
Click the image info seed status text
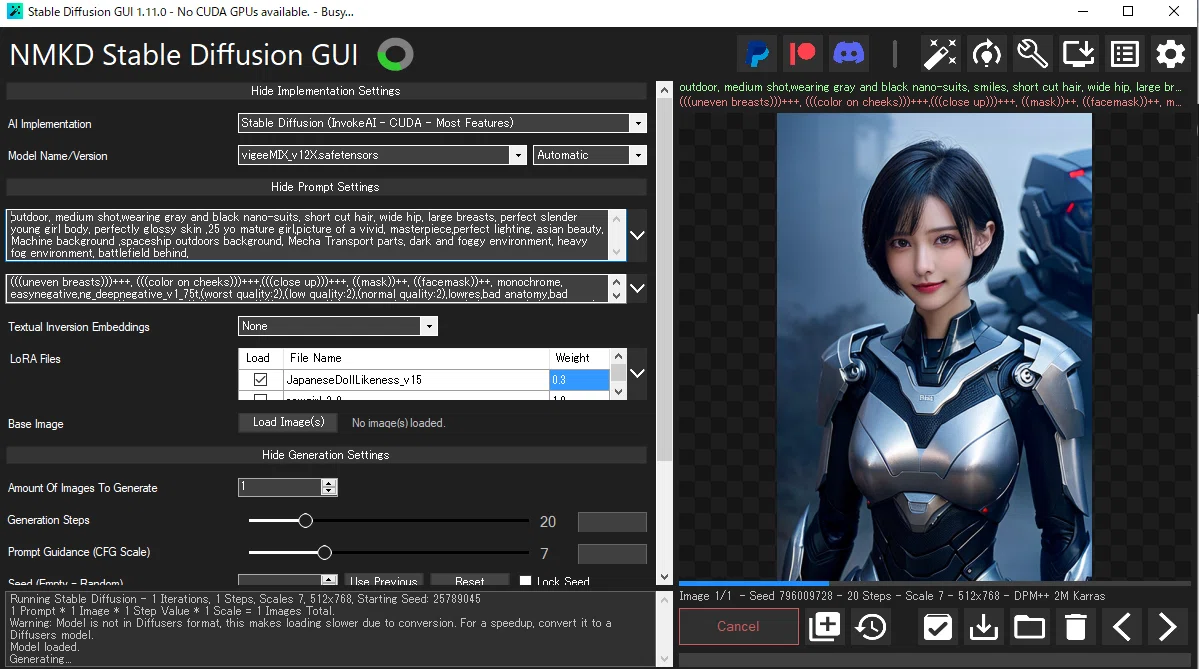[892, 596]
